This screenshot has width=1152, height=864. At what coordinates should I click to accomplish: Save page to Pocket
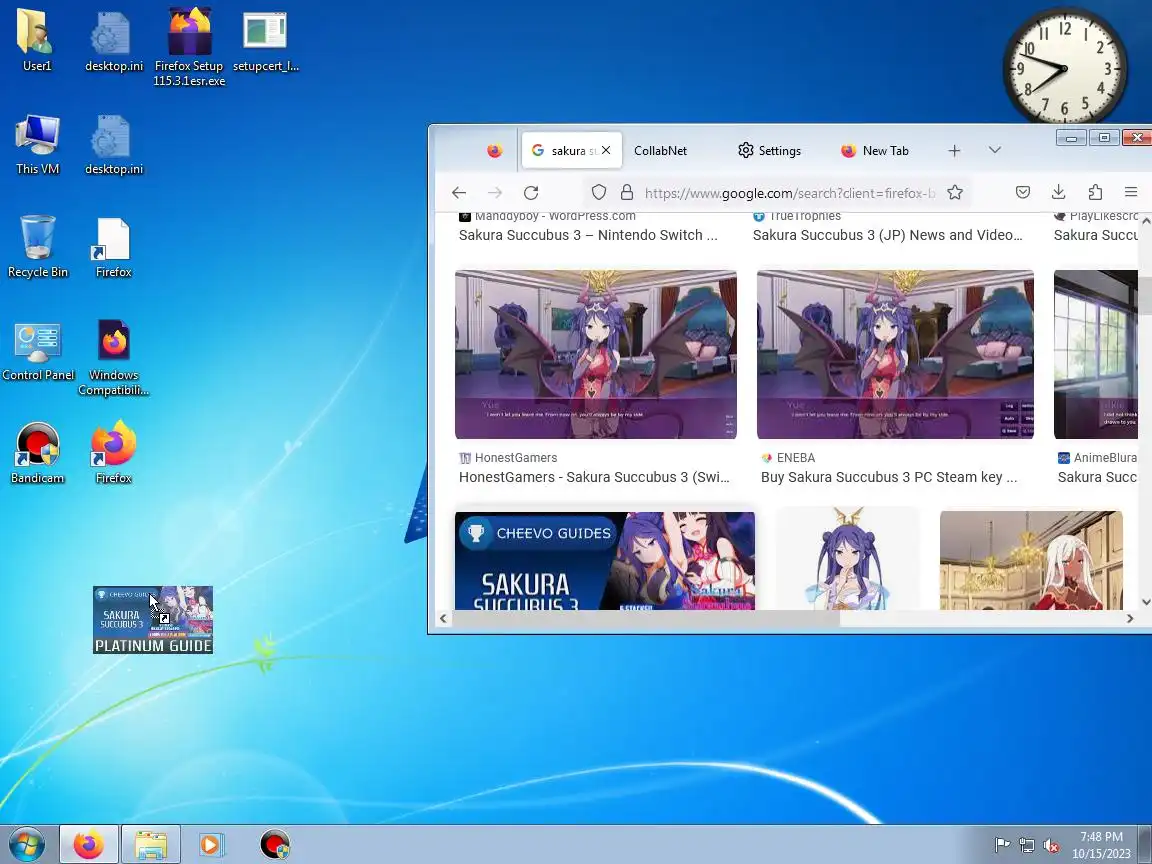pyautogui.click(x=1023, y=192)
